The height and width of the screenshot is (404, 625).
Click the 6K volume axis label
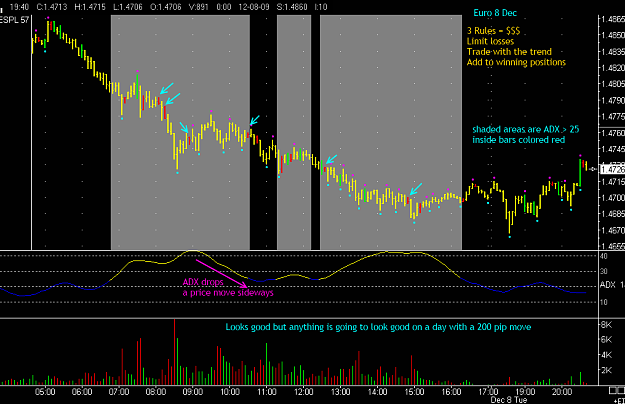[x=606, y=340]
